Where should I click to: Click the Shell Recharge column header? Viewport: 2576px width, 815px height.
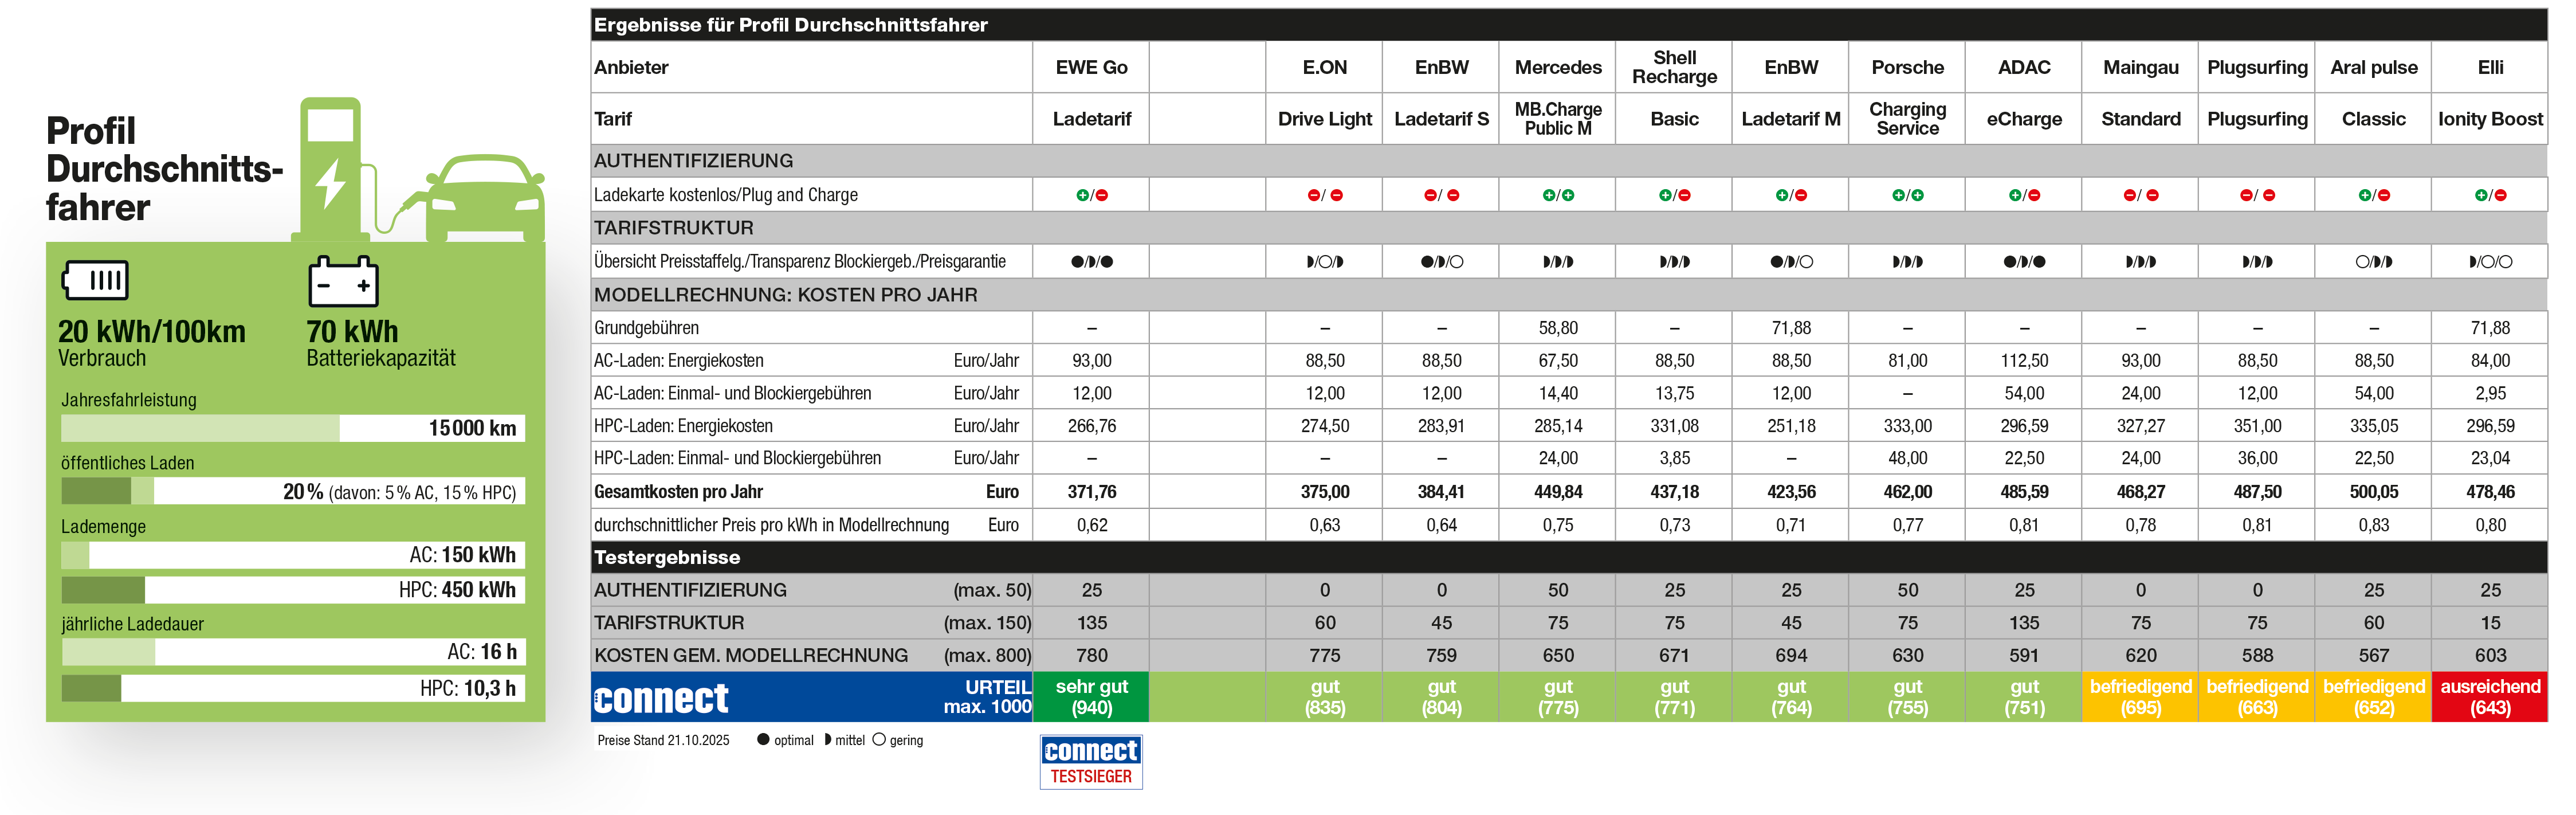[x=1674, y=67]
